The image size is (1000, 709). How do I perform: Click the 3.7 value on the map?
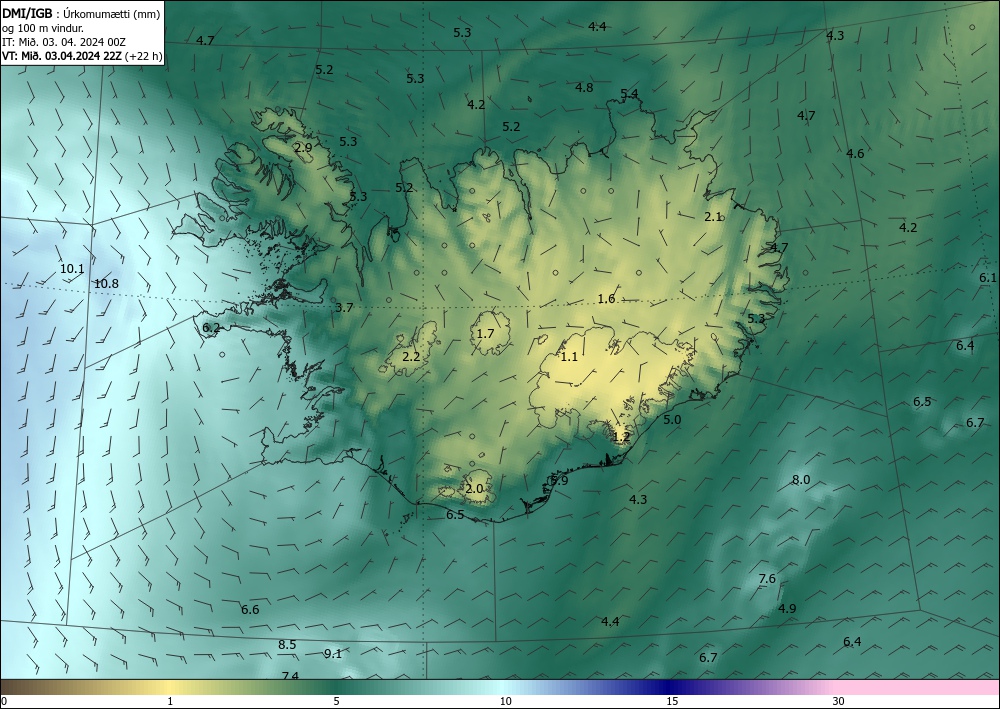coord(344,308)
